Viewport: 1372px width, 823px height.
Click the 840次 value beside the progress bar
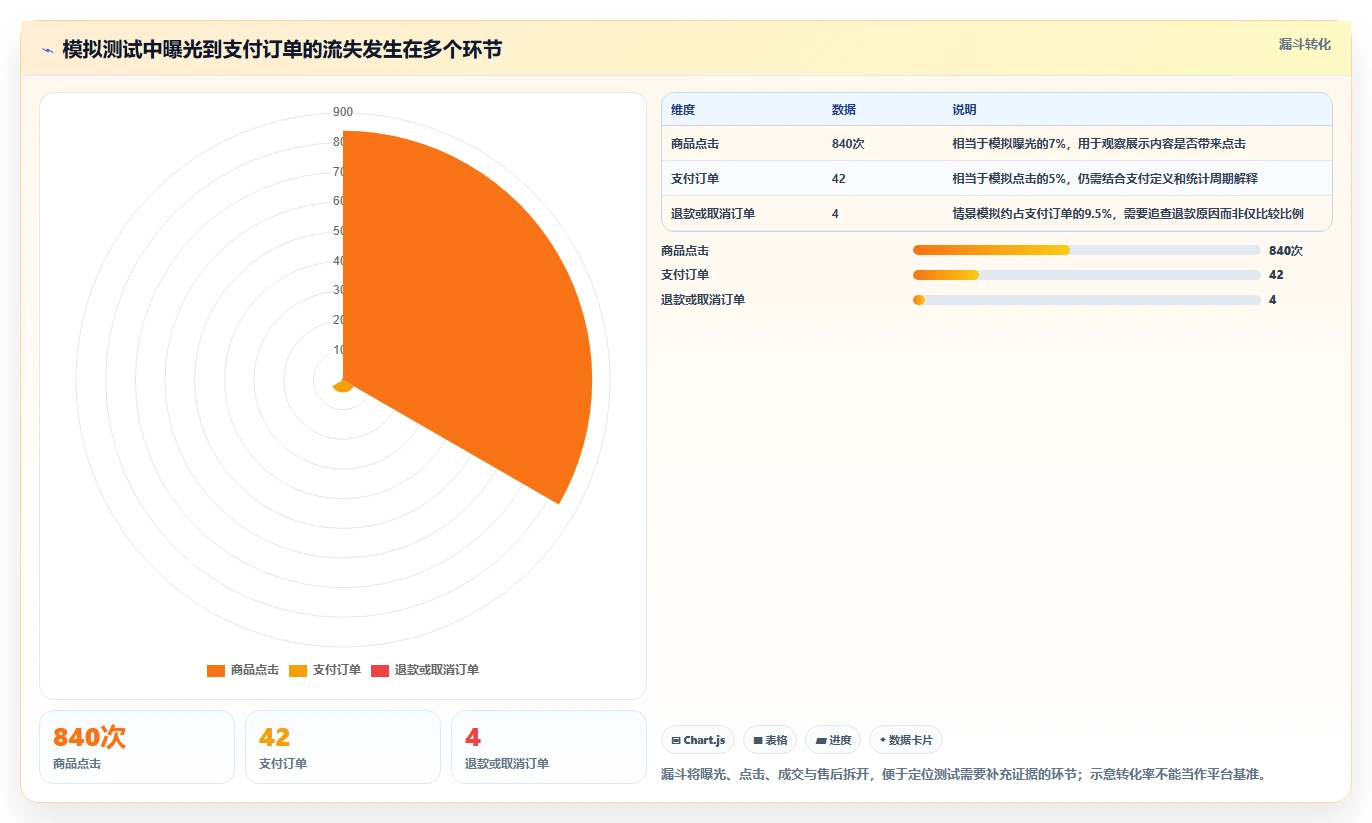coord(1286,251)
